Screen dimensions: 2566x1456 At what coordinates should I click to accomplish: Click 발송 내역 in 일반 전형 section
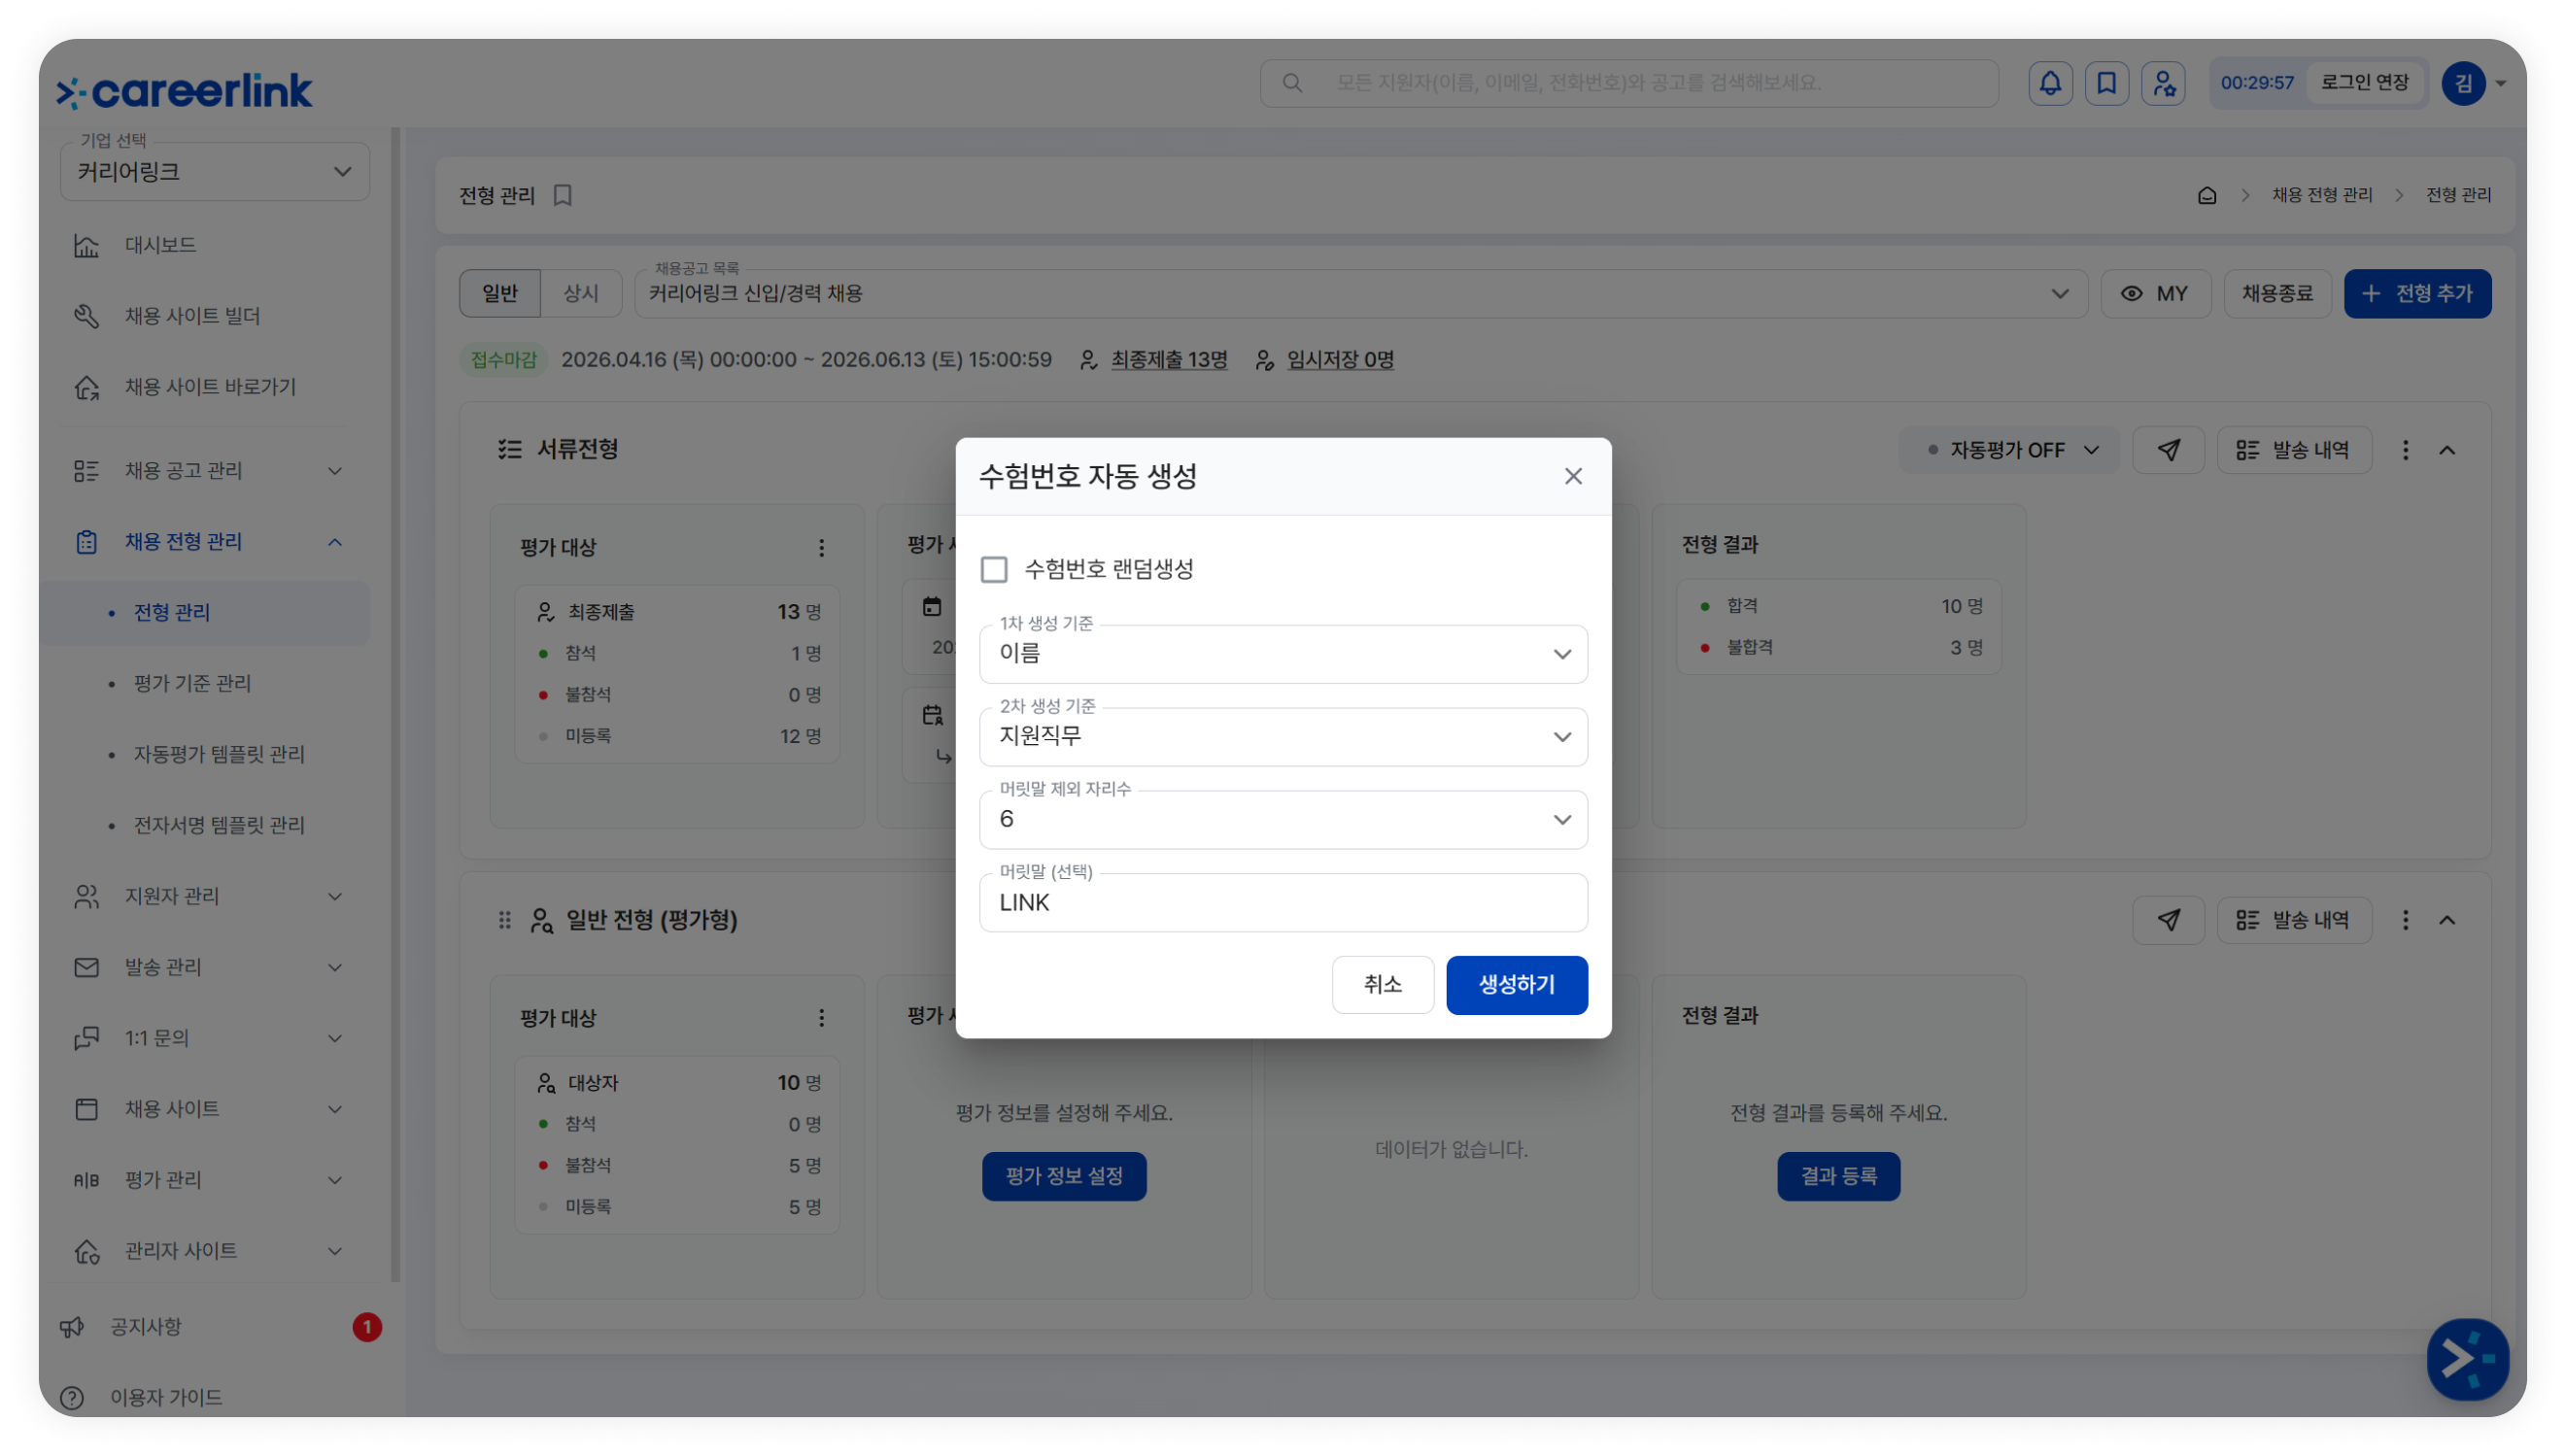pyautogui.click(x=2294, y=921)
